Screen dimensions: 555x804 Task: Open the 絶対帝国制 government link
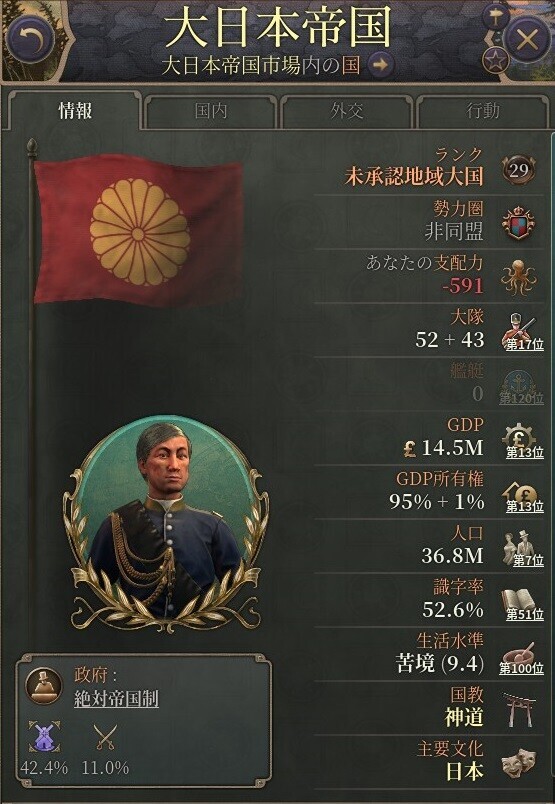click(x=116, y=698)
